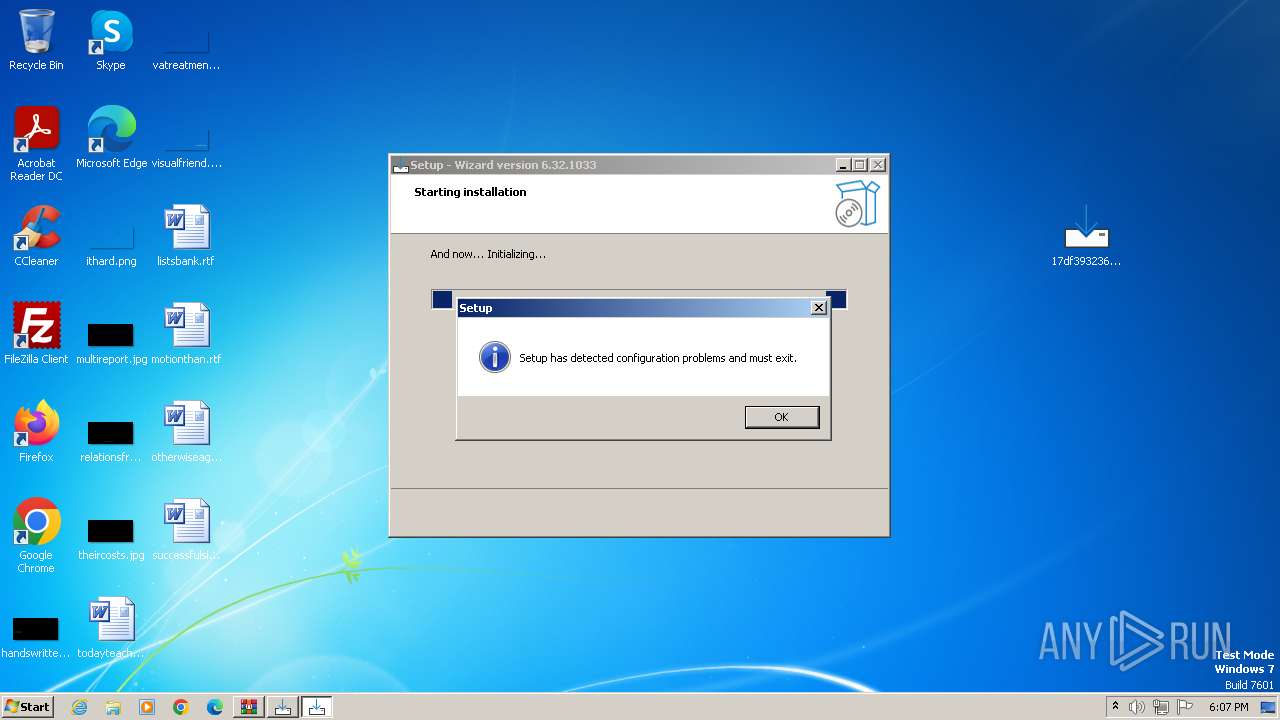Open Action Center flag icon
Viewport: 1280px width, 720px height.
(1185, 707)
